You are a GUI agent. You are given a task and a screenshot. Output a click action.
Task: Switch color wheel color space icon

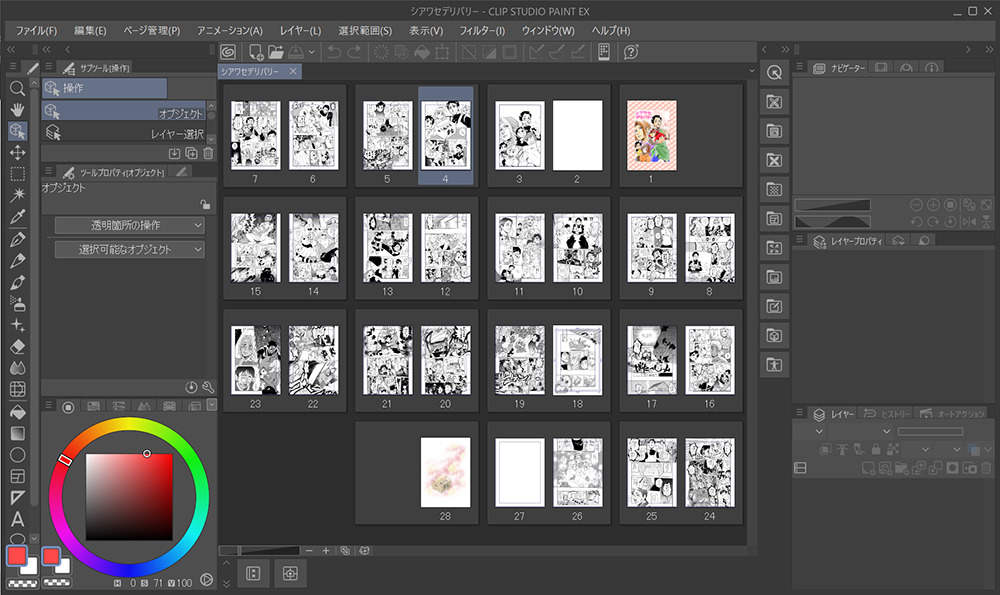click(x=207, y=580)
